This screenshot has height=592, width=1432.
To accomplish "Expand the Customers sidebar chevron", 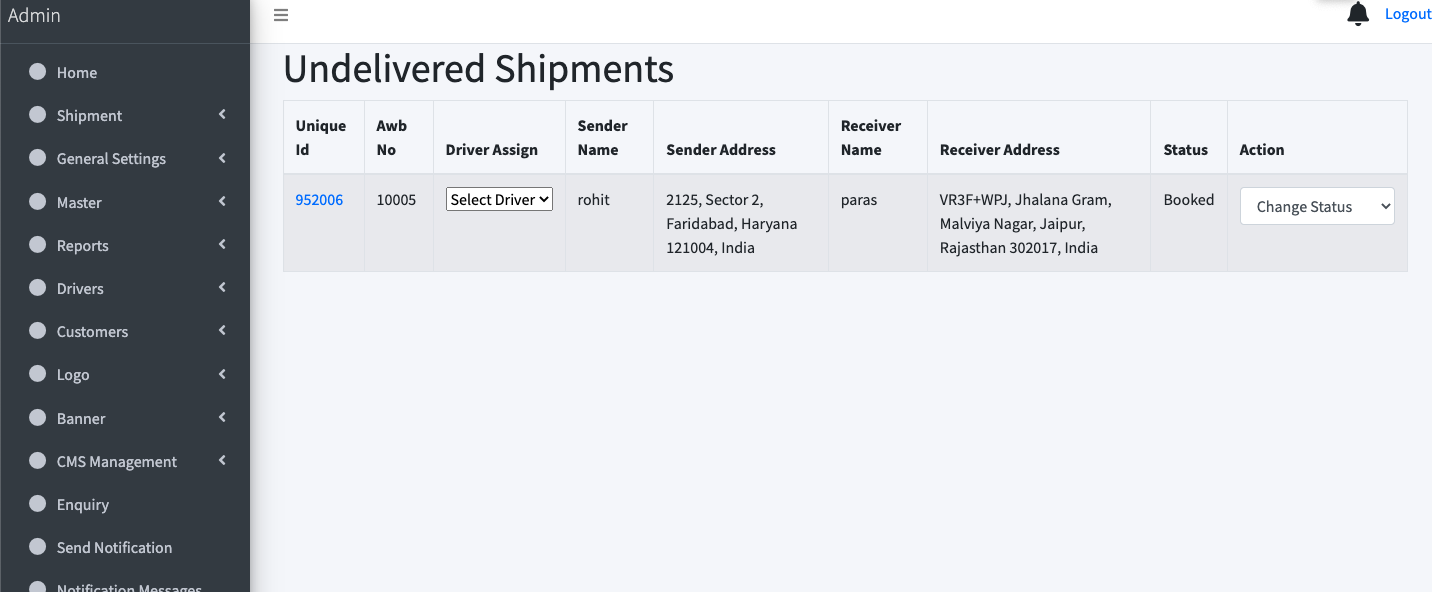I will tap(221, 331).
